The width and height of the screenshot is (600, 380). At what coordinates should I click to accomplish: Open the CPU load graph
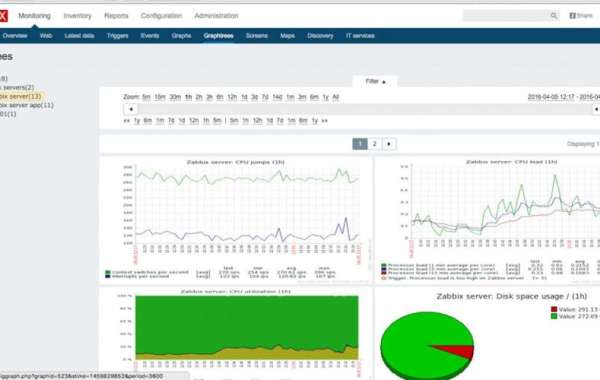click(488, 220)
